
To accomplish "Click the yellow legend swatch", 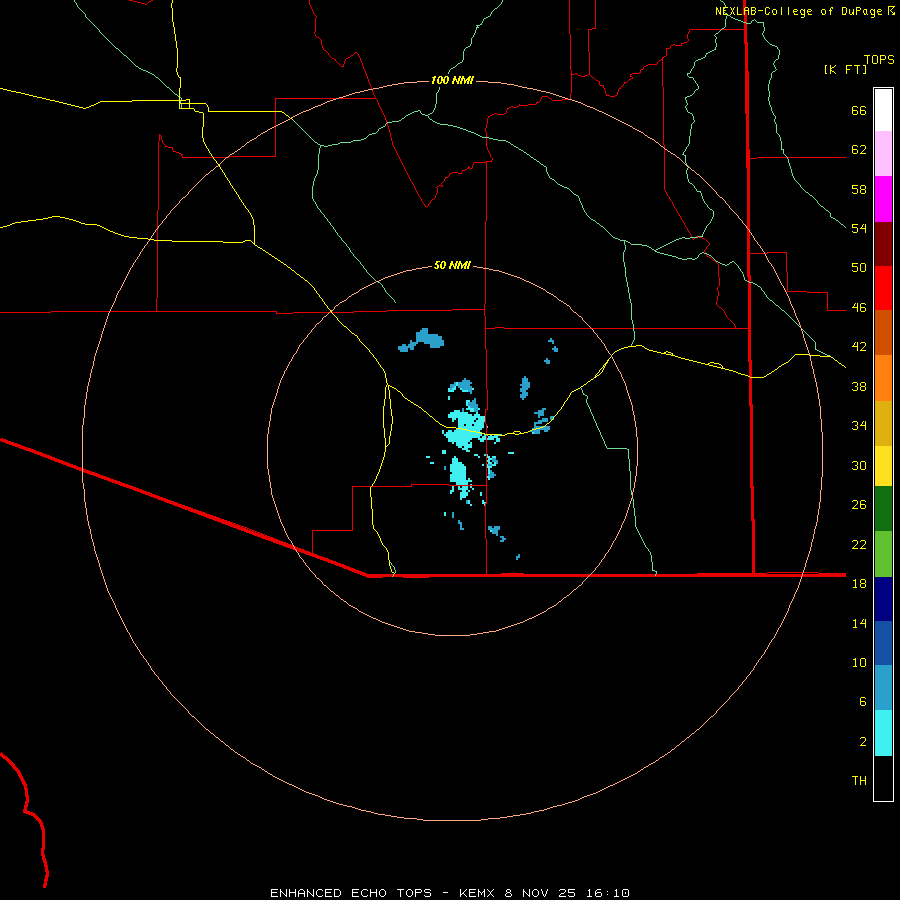I will pyautogui.click(x=883, y=466).
